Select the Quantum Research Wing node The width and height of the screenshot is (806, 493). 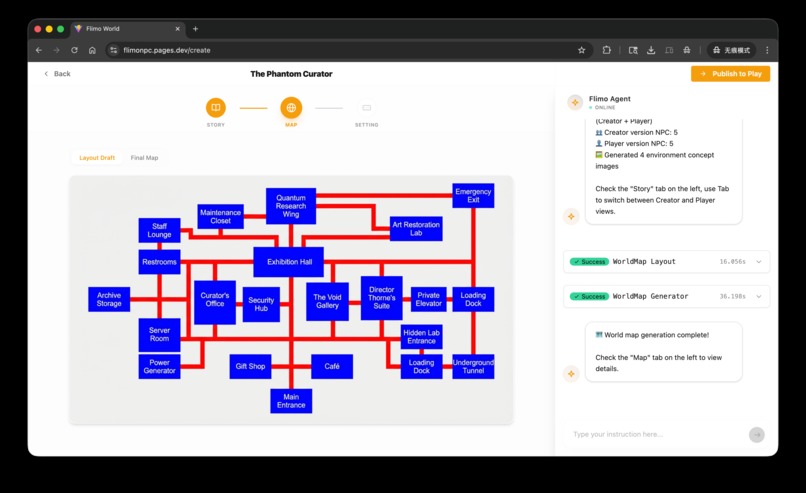(291, 206)
